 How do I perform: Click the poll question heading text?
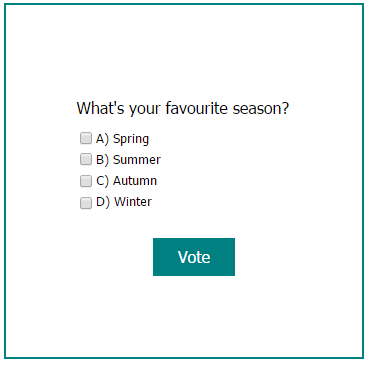[183, 108]
